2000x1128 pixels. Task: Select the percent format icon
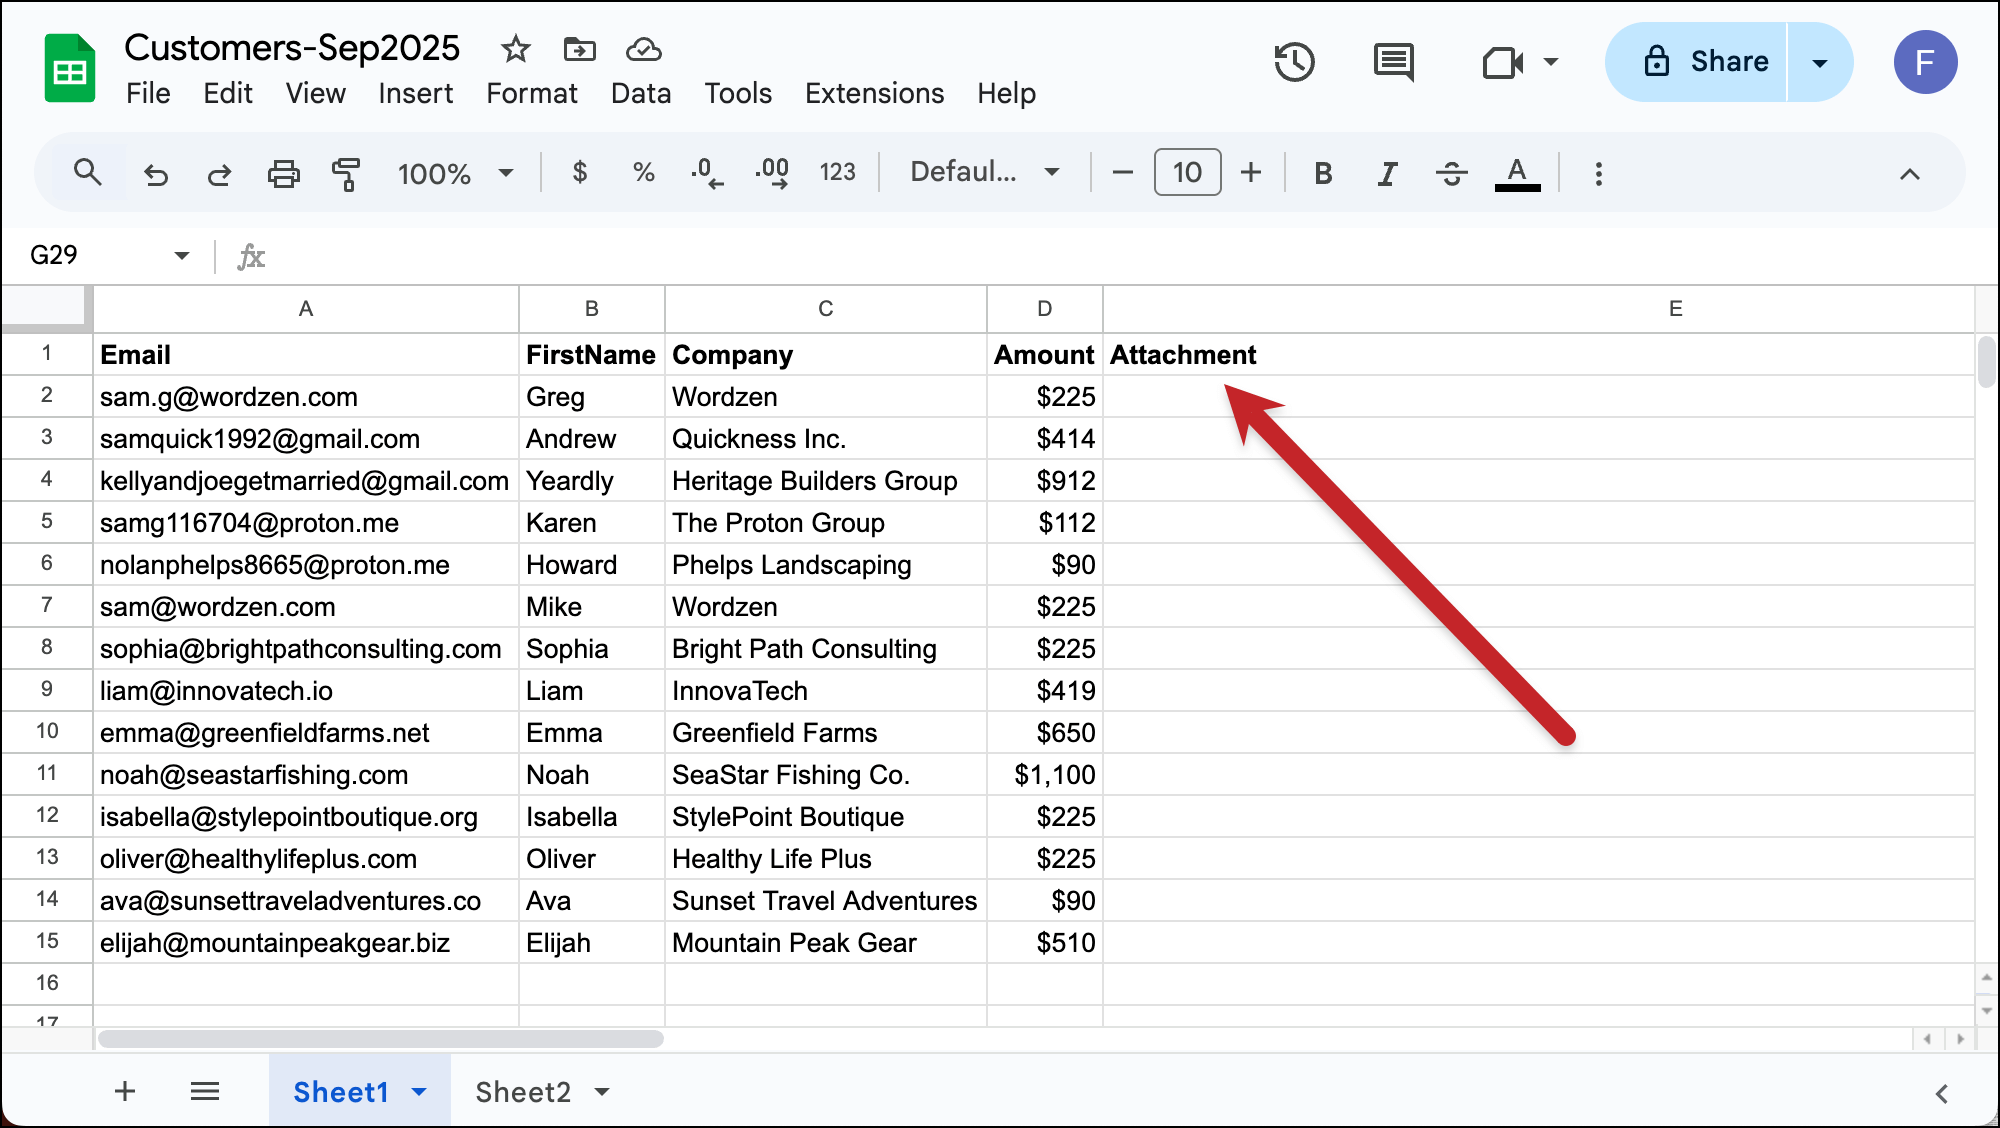642,172
